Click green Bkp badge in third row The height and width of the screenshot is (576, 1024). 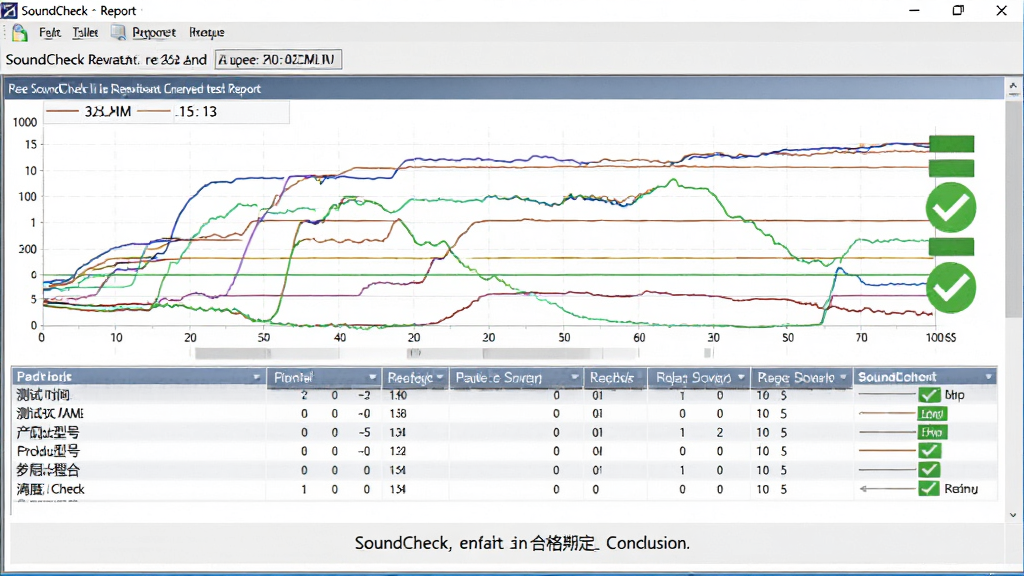click(932, 432)
